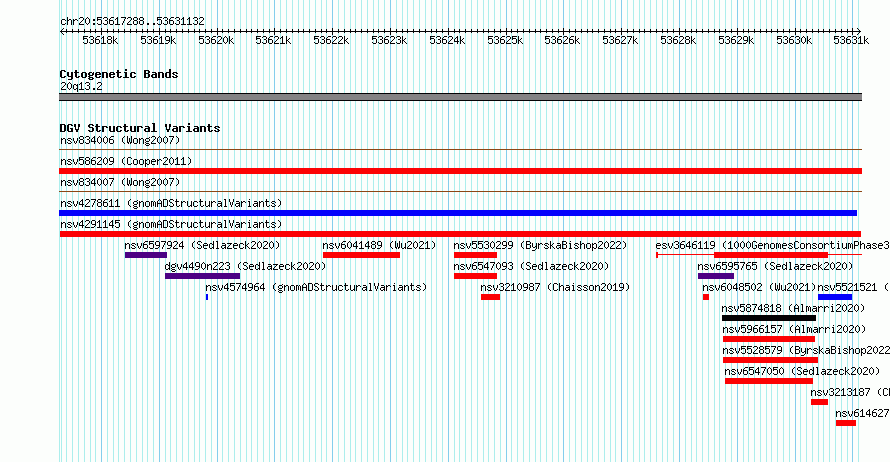
Task: Select the purple dgv4490n223 feature bar
Action: click(x=203, y=276)
